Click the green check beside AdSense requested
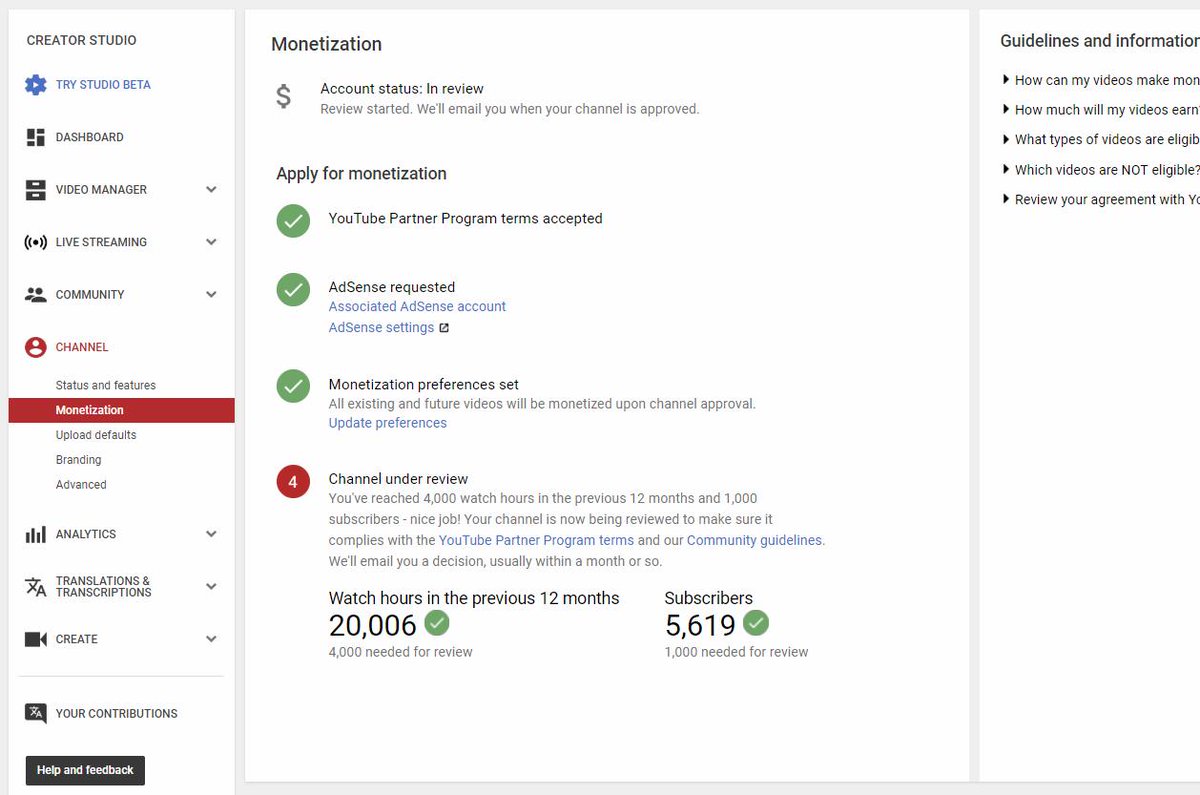The width and height of the screenshot is (1200, 795). point(293,289)
